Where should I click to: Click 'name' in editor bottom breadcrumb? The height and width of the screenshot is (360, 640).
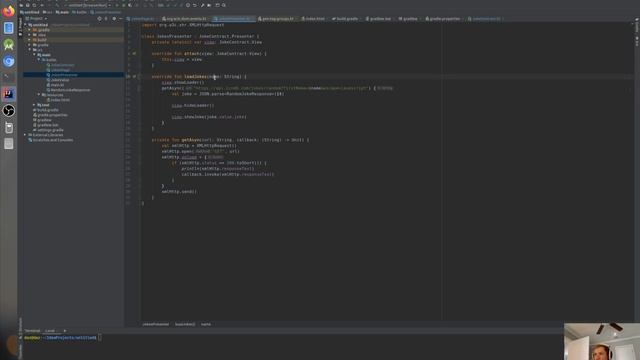click(x=206, y=324)
